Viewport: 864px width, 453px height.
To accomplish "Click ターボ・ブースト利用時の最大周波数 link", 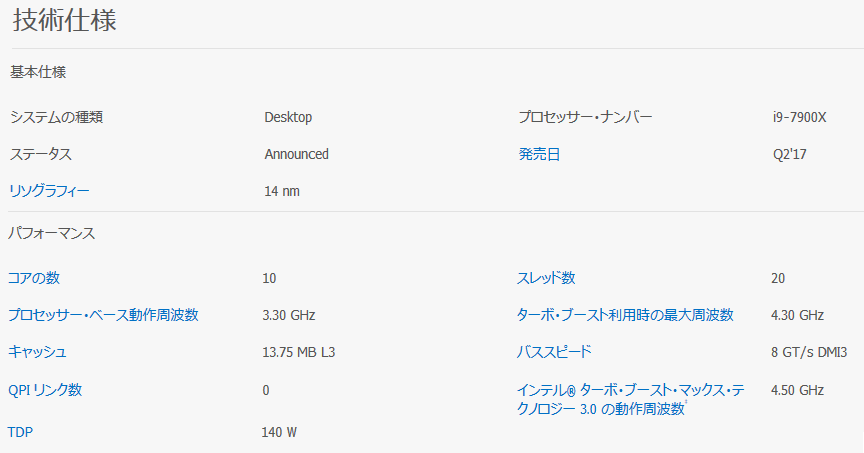I will coord(625,315).
